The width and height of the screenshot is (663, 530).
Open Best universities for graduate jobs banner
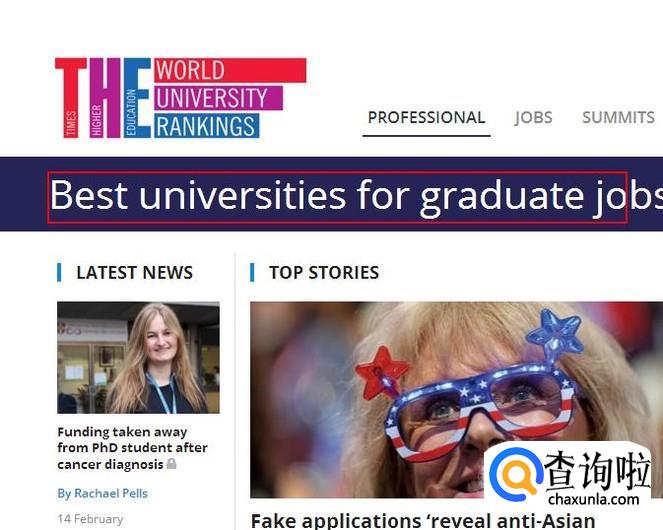click(x=355, y=195)
